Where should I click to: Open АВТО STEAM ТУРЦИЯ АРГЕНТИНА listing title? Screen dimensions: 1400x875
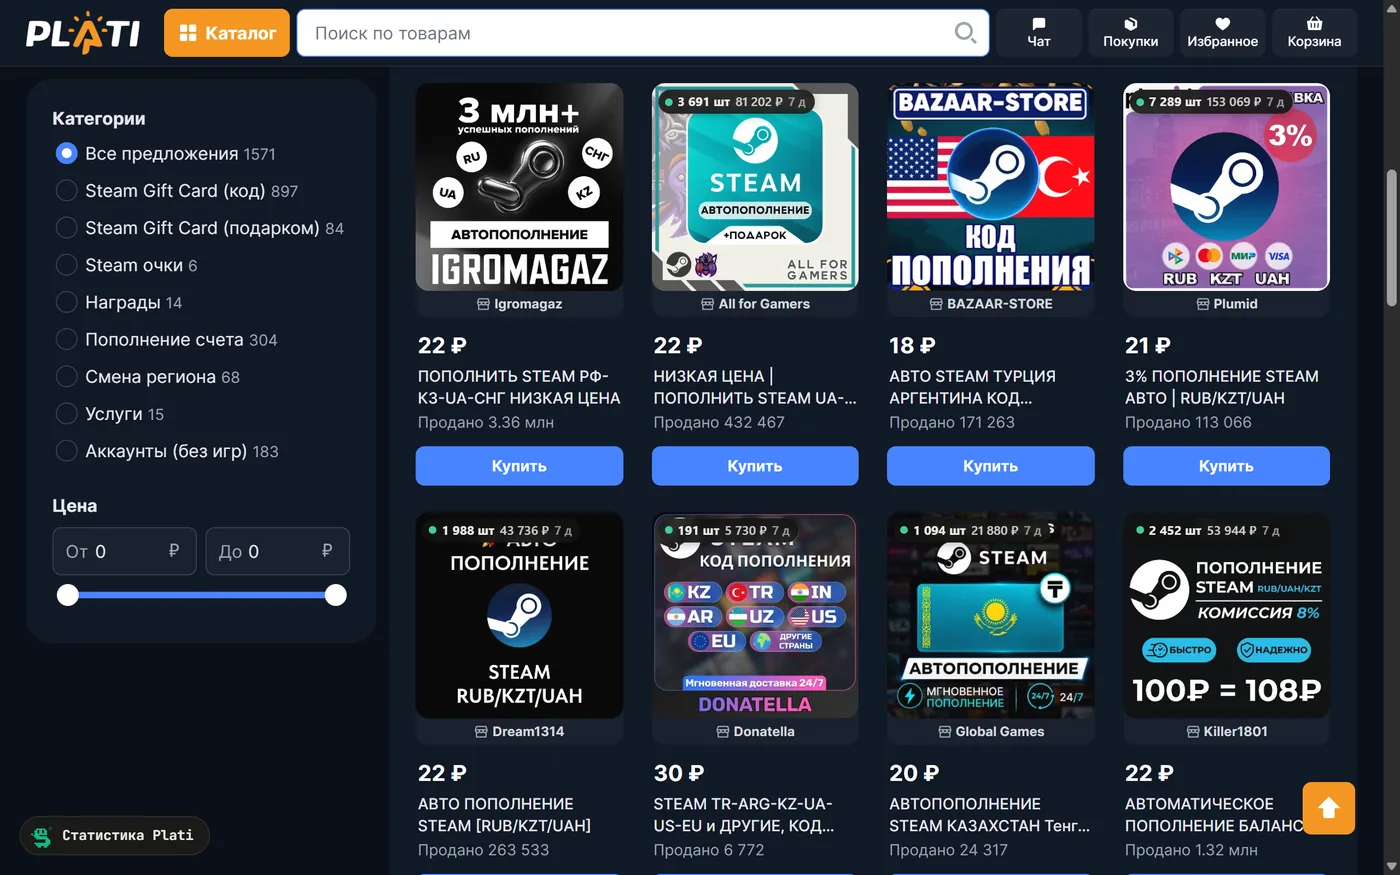point(972,387)
